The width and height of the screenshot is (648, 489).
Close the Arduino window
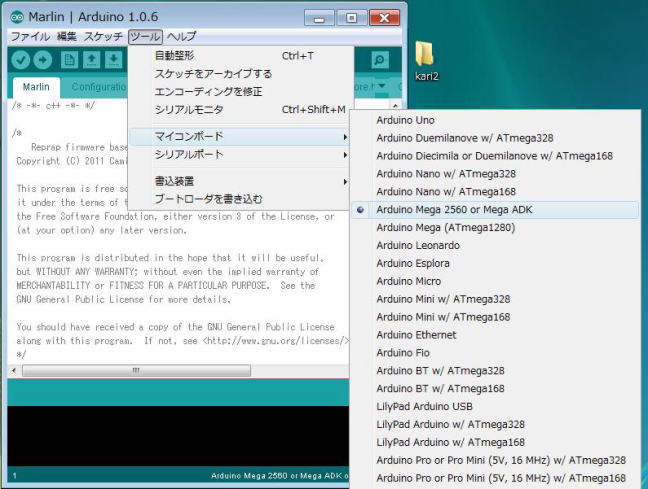384,18
